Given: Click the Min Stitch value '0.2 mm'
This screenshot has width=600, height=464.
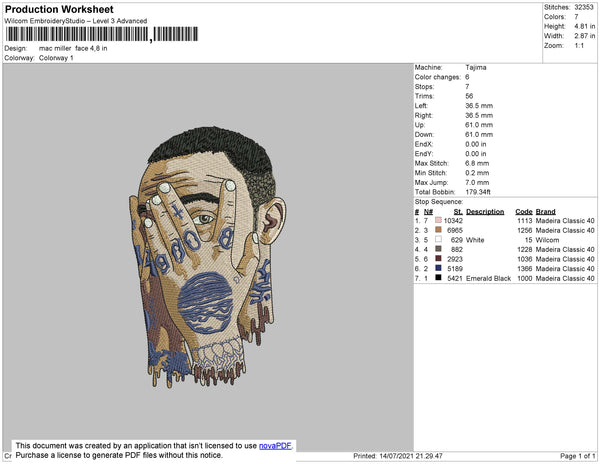Looking at the screenshot, I should pyautogui.click(x=477, y=173).
